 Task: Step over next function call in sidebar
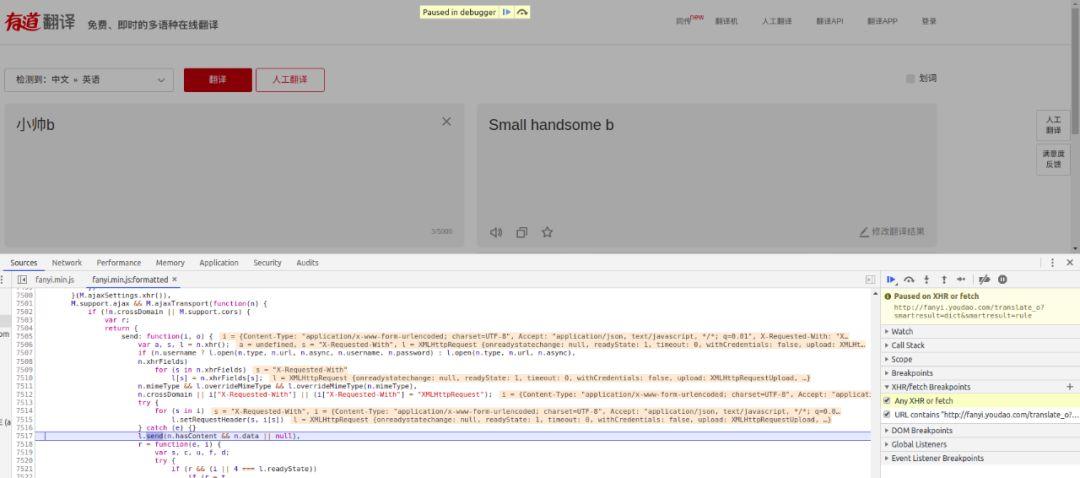pos(908,280)
